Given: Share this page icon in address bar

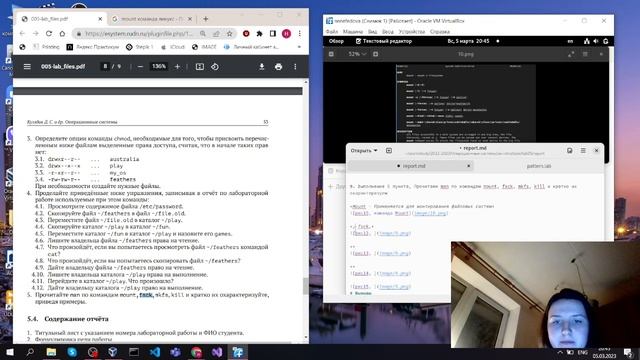Looking at the screenshot, I should [x=216, y=33].
